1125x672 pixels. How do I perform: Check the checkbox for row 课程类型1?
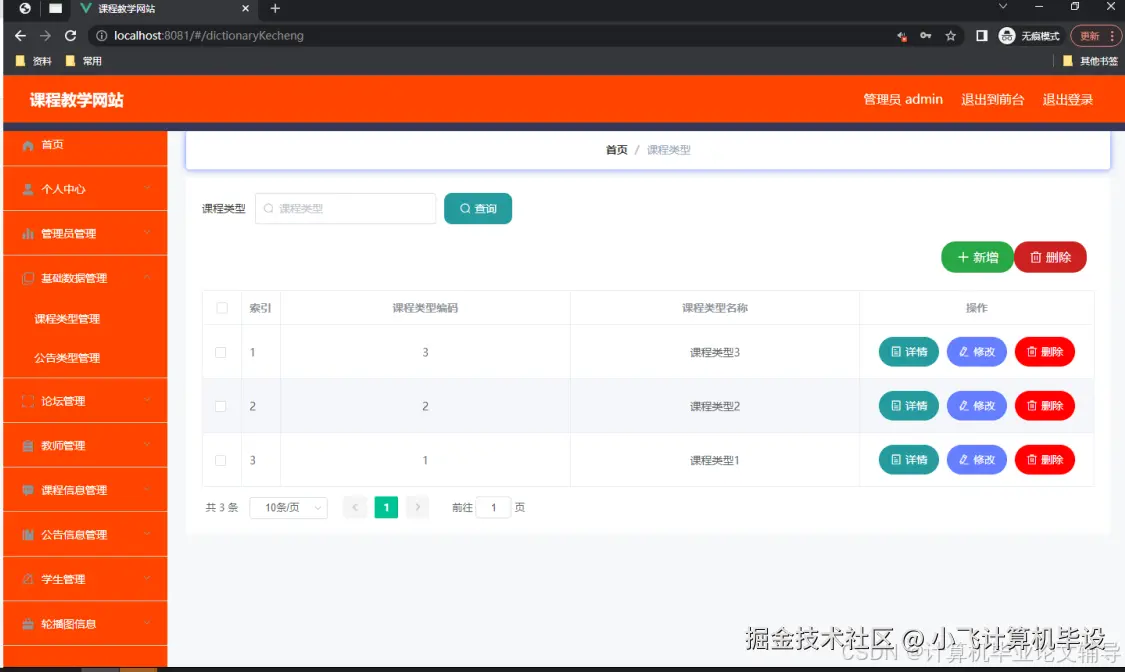222,459
